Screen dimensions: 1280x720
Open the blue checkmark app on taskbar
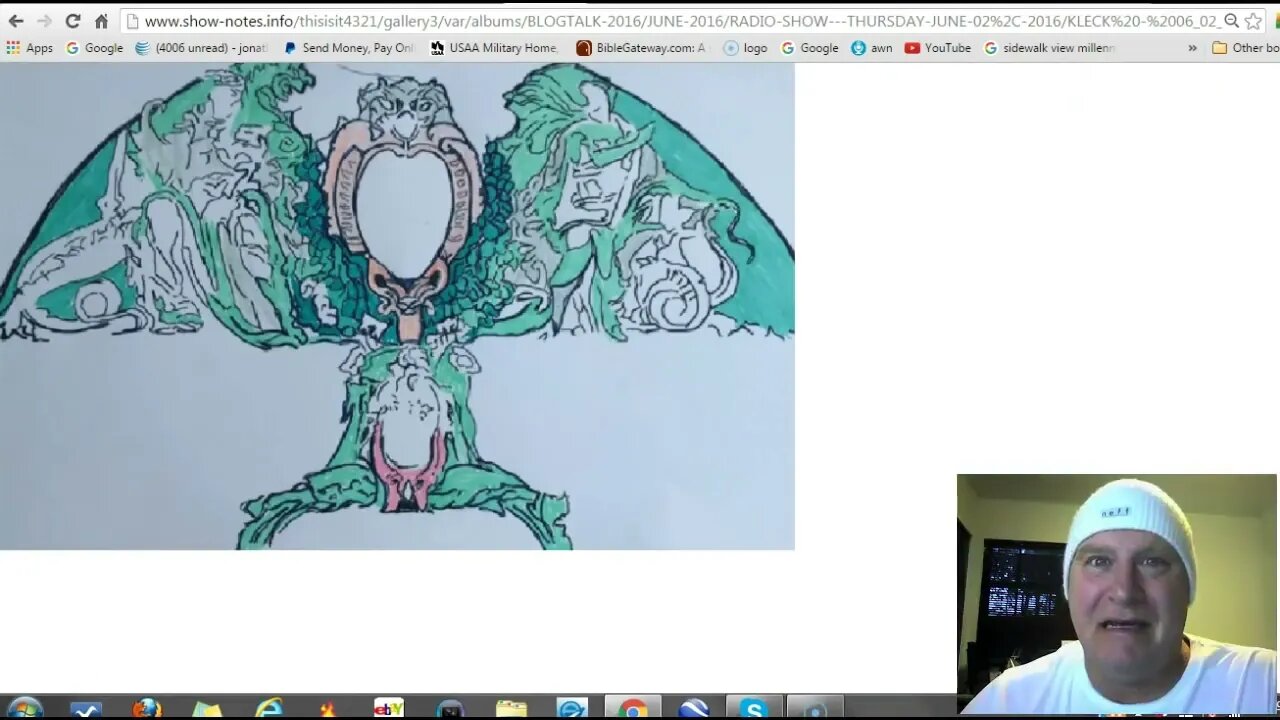pos(86,708)
